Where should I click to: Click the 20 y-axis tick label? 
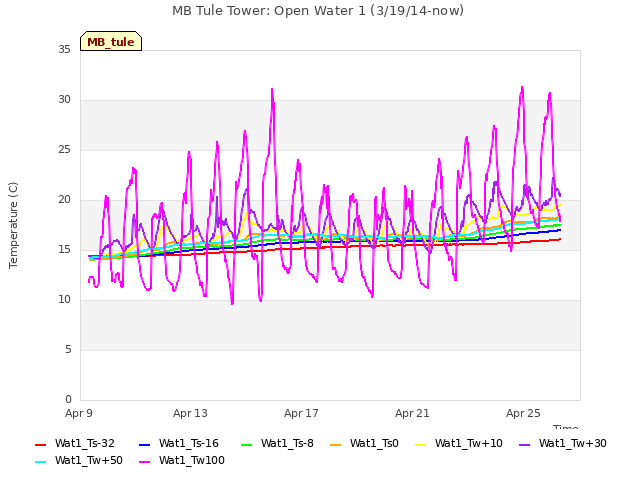pos(64,200)
